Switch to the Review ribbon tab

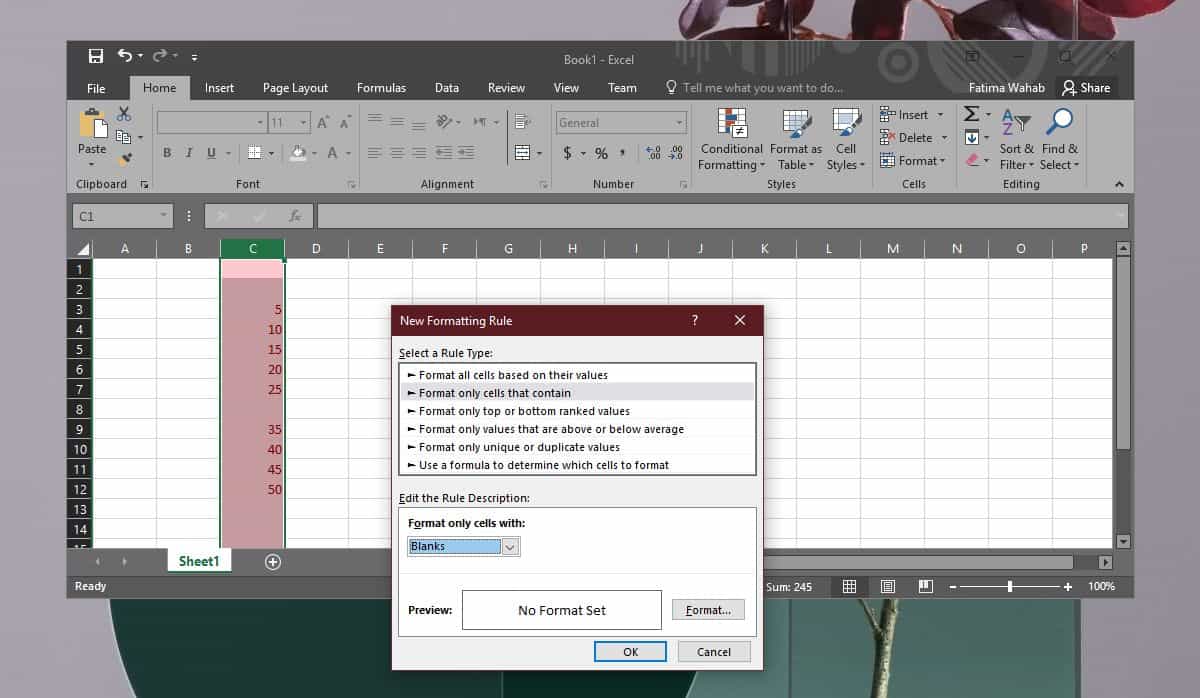pyautogui.click(x=506, y=88)
